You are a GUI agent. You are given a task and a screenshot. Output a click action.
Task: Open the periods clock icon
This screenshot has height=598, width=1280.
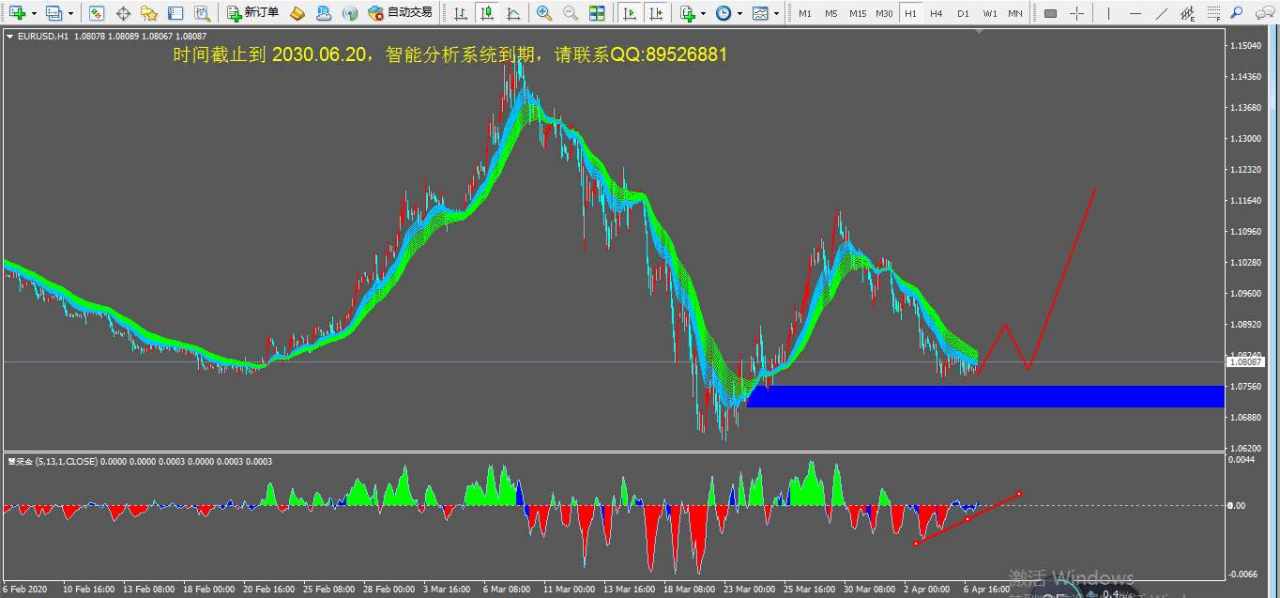[x=723, y=13]
